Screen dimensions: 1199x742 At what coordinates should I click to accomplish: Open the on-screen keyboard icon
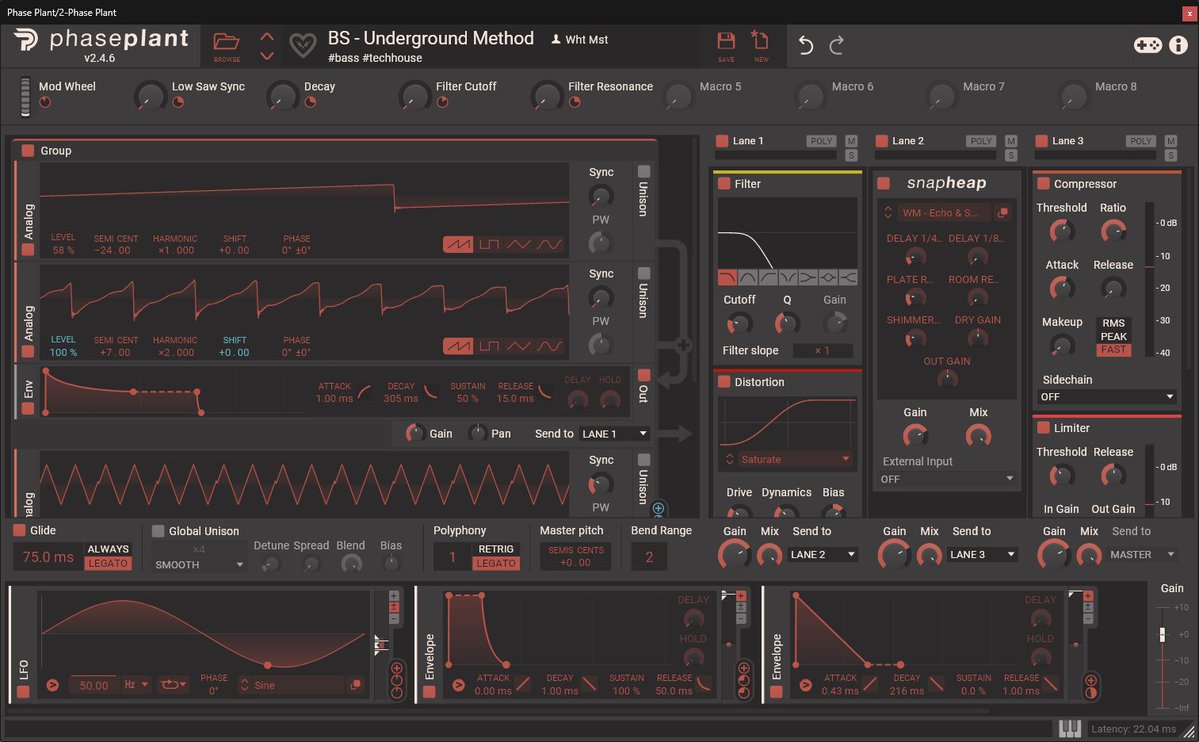[1069, 729]
